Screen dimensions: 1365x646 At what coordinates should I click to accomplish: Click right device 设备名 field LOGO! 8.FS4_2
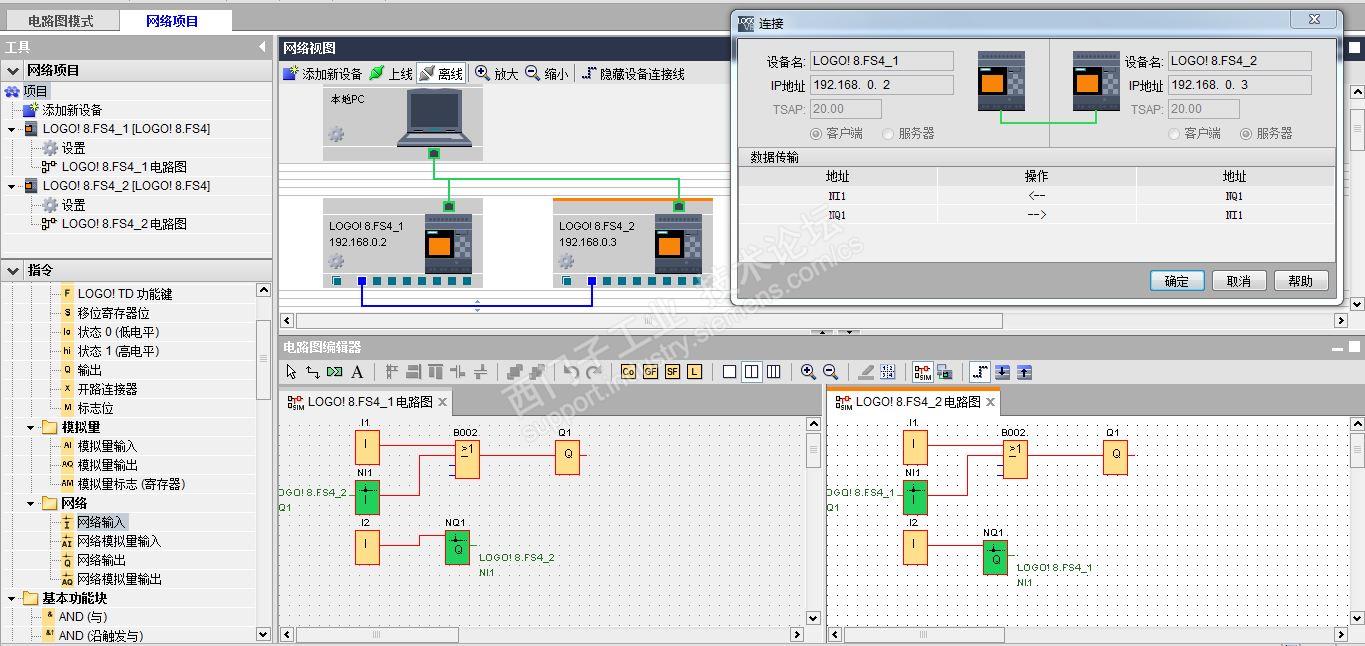(x=1239, y=61)
